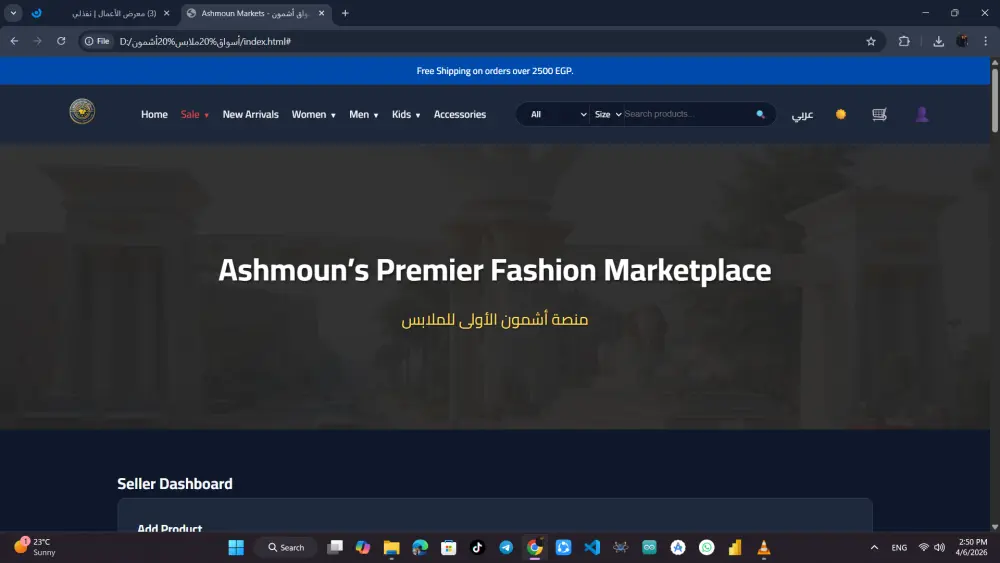Image resolution: width=1000 pixels, height=563 pixels.
Task: Open Task View on taskbar
Action: [335, 547]
